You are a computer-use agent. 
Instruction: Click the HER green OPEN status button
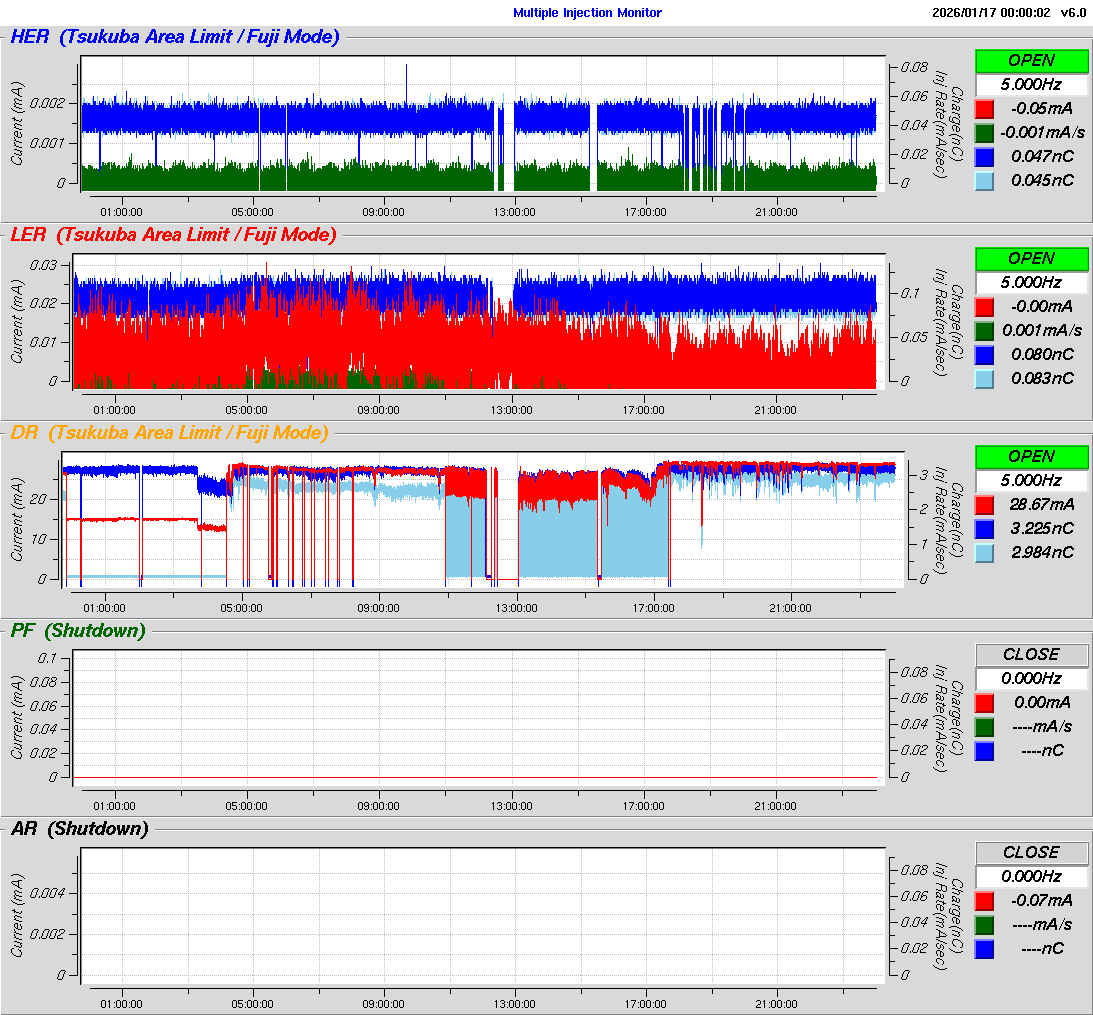point(1031,61)
